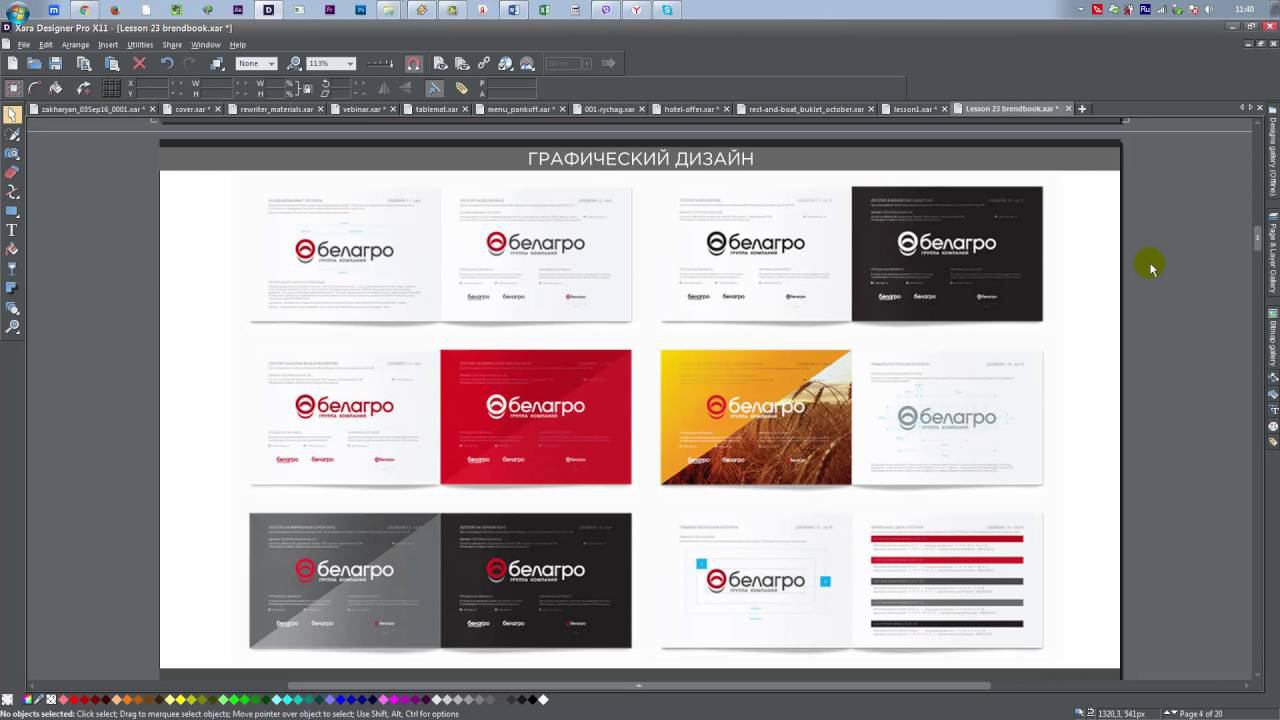The width and height of the screenshot is (1280, 720).
Task: Activate the Zoom magnifier tool in toolbox
Action: [12, 327]
